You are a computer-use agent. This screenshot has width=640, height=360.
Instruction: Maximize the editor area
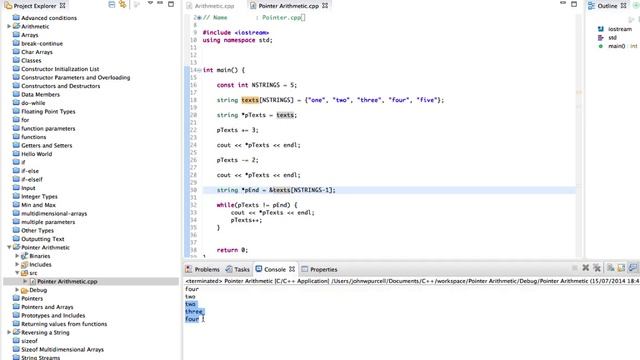pyautogui.click(x=574, y=4)
